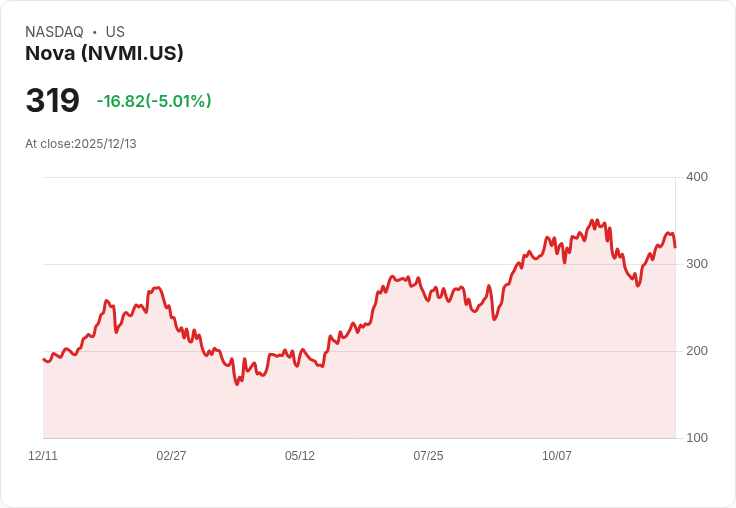The width and height of the screenshot is (736, 508).
Task: Click the leftmost start of the price line
Action: point(43,359)
